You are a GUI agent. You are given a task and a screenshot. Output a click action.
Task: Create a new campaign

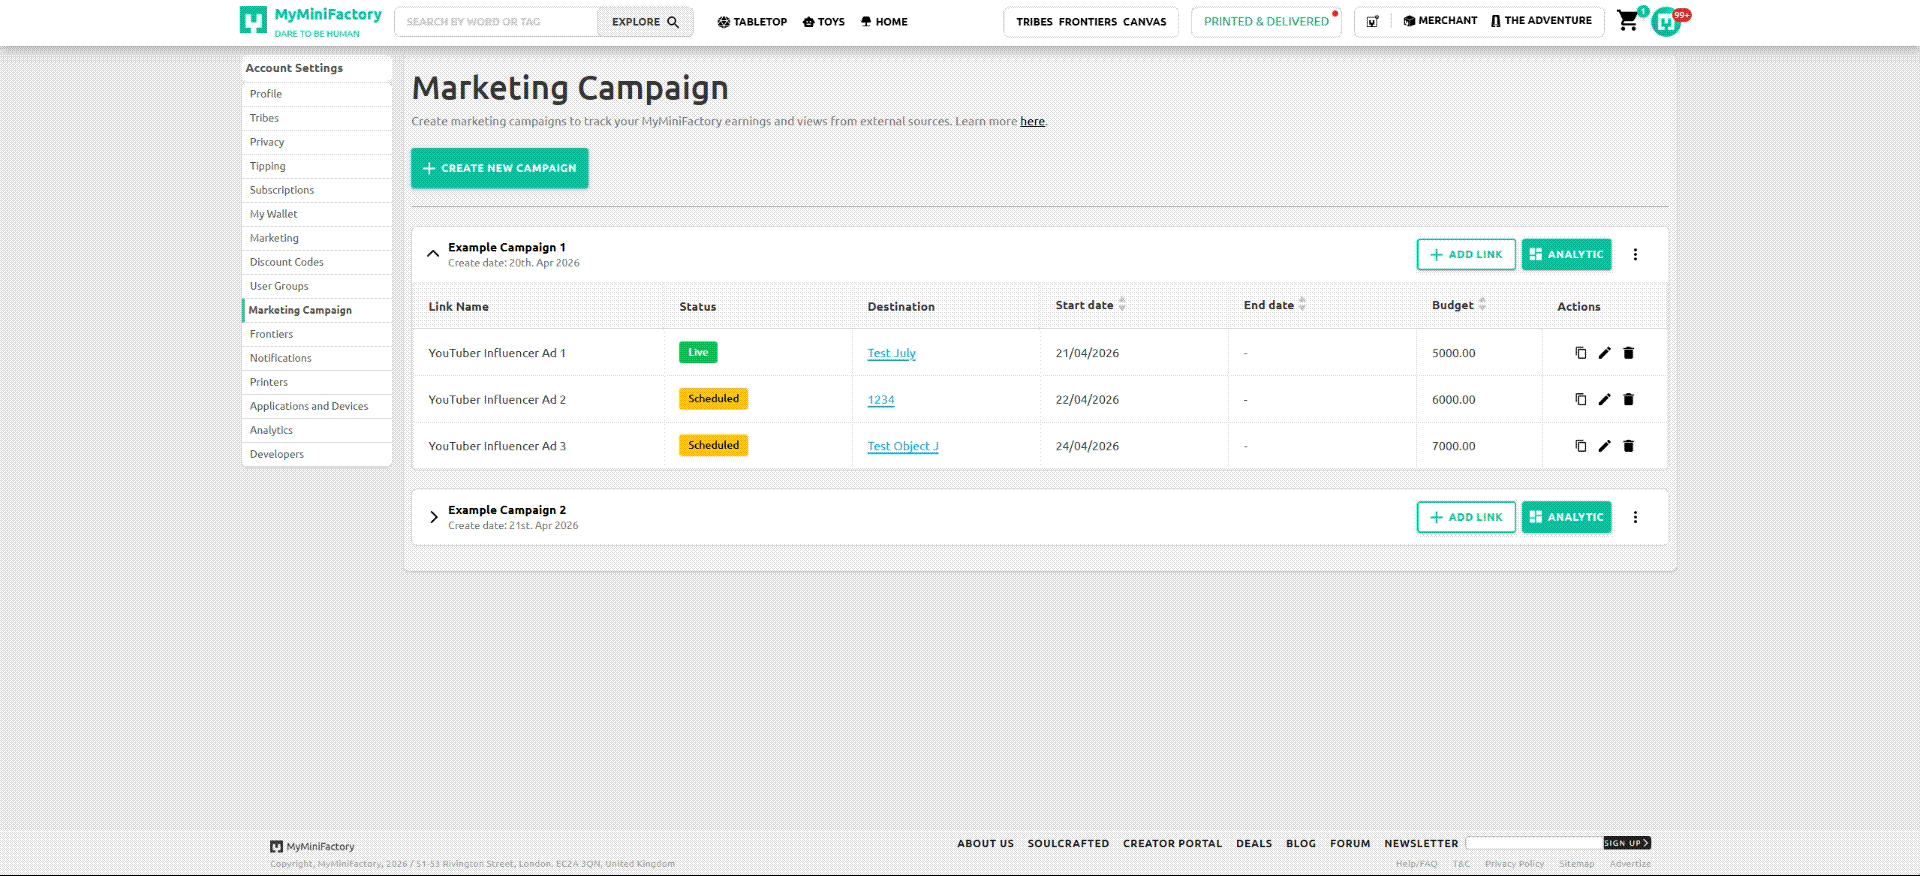coord(499,168)
